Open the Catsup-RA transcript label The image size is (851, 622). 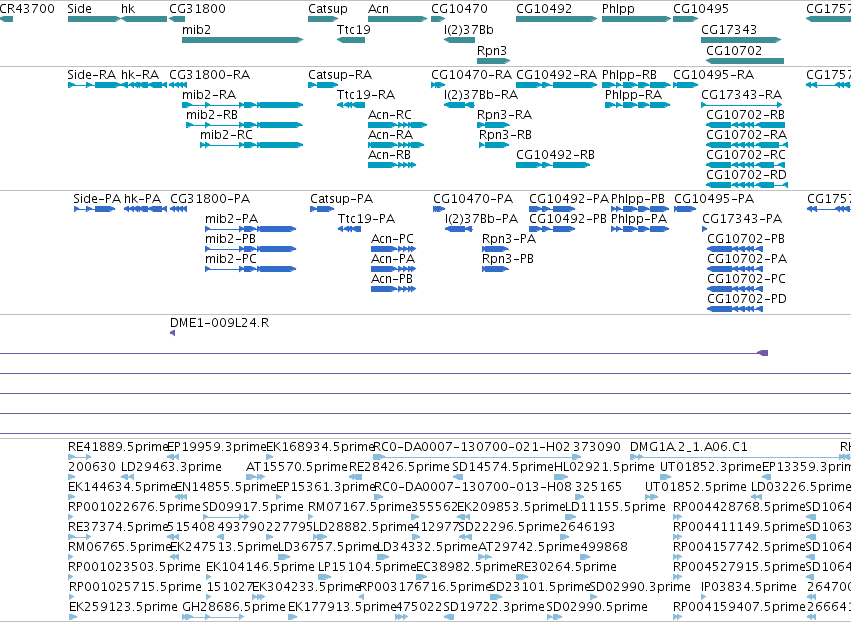tap(340, 75)
